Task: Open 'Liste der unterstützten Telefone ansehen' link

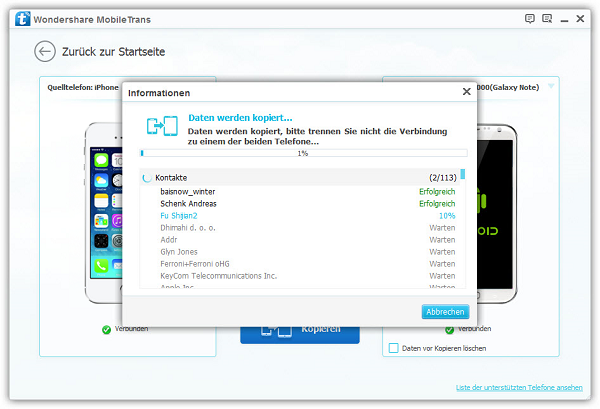Action: [519, 387]
